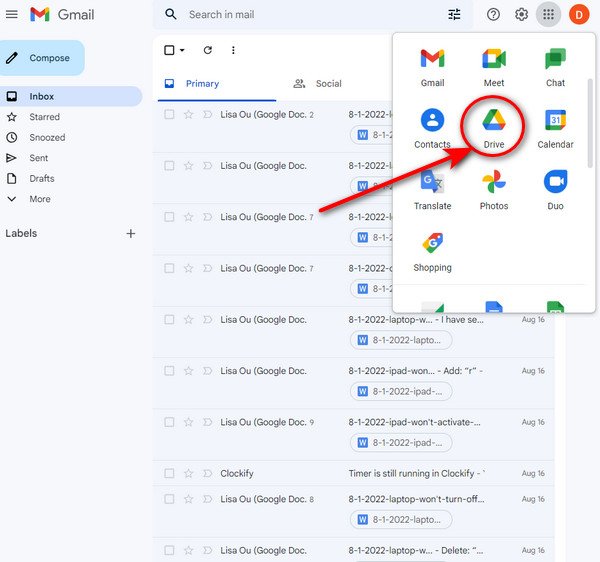Click the apps panel scrollbar

tap(590, 123)
